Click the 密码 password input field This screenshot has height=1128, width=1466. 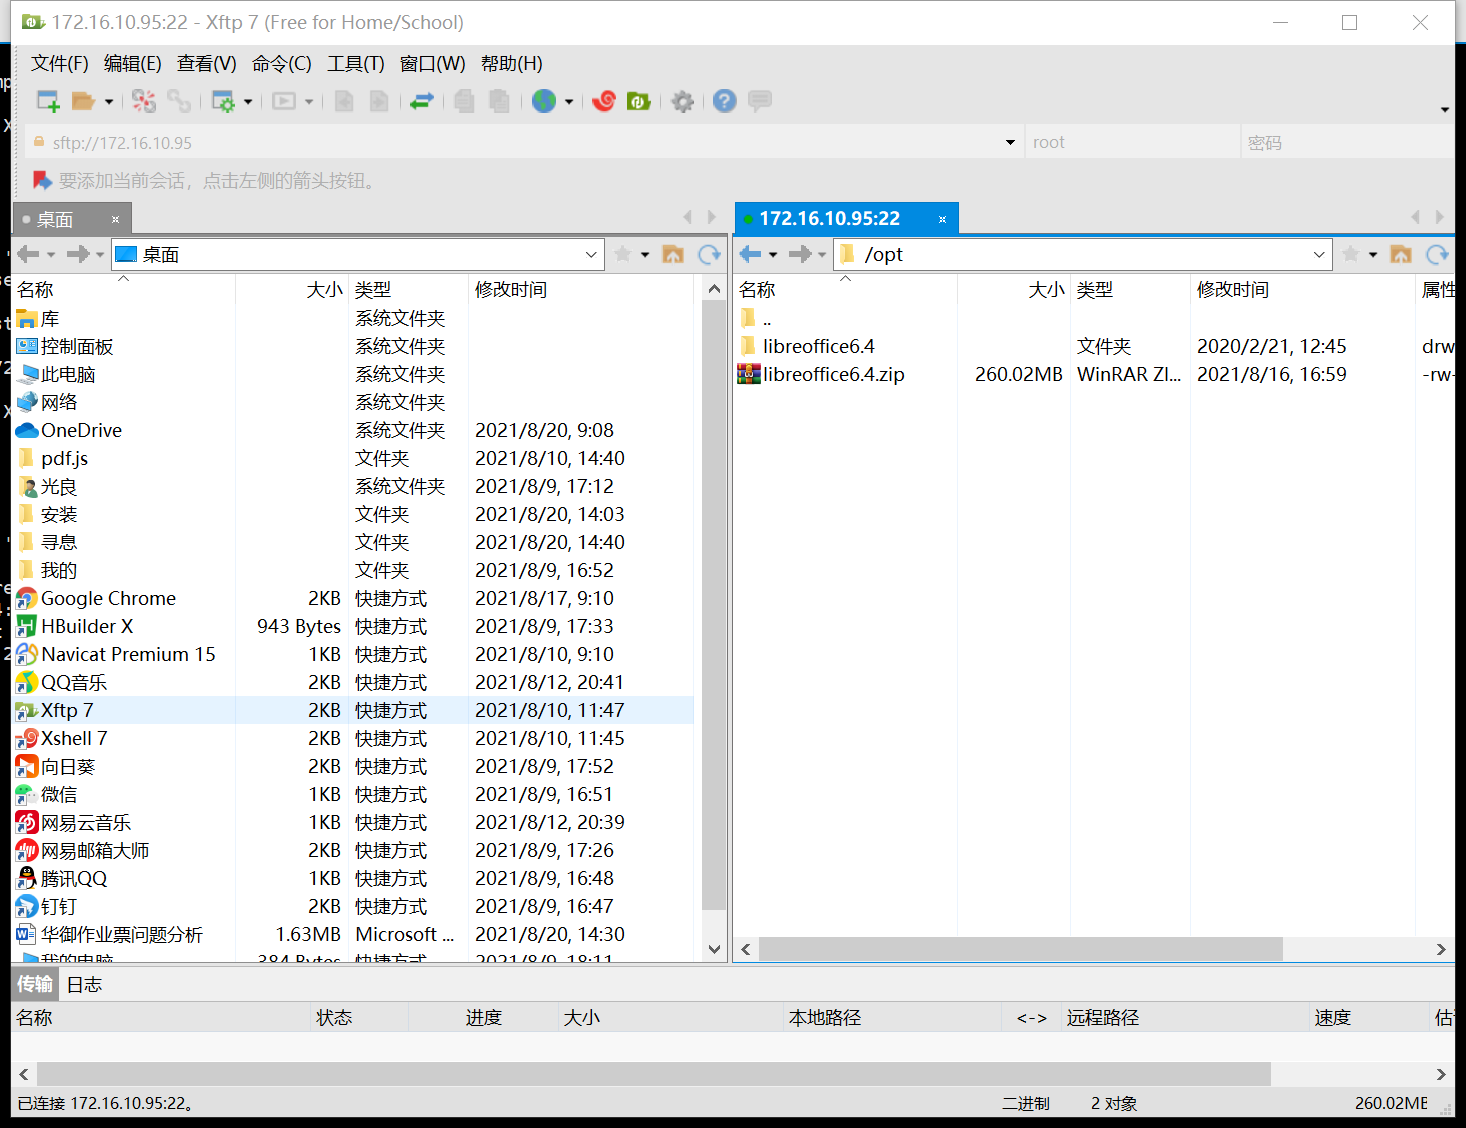[x=1347, y=142]
